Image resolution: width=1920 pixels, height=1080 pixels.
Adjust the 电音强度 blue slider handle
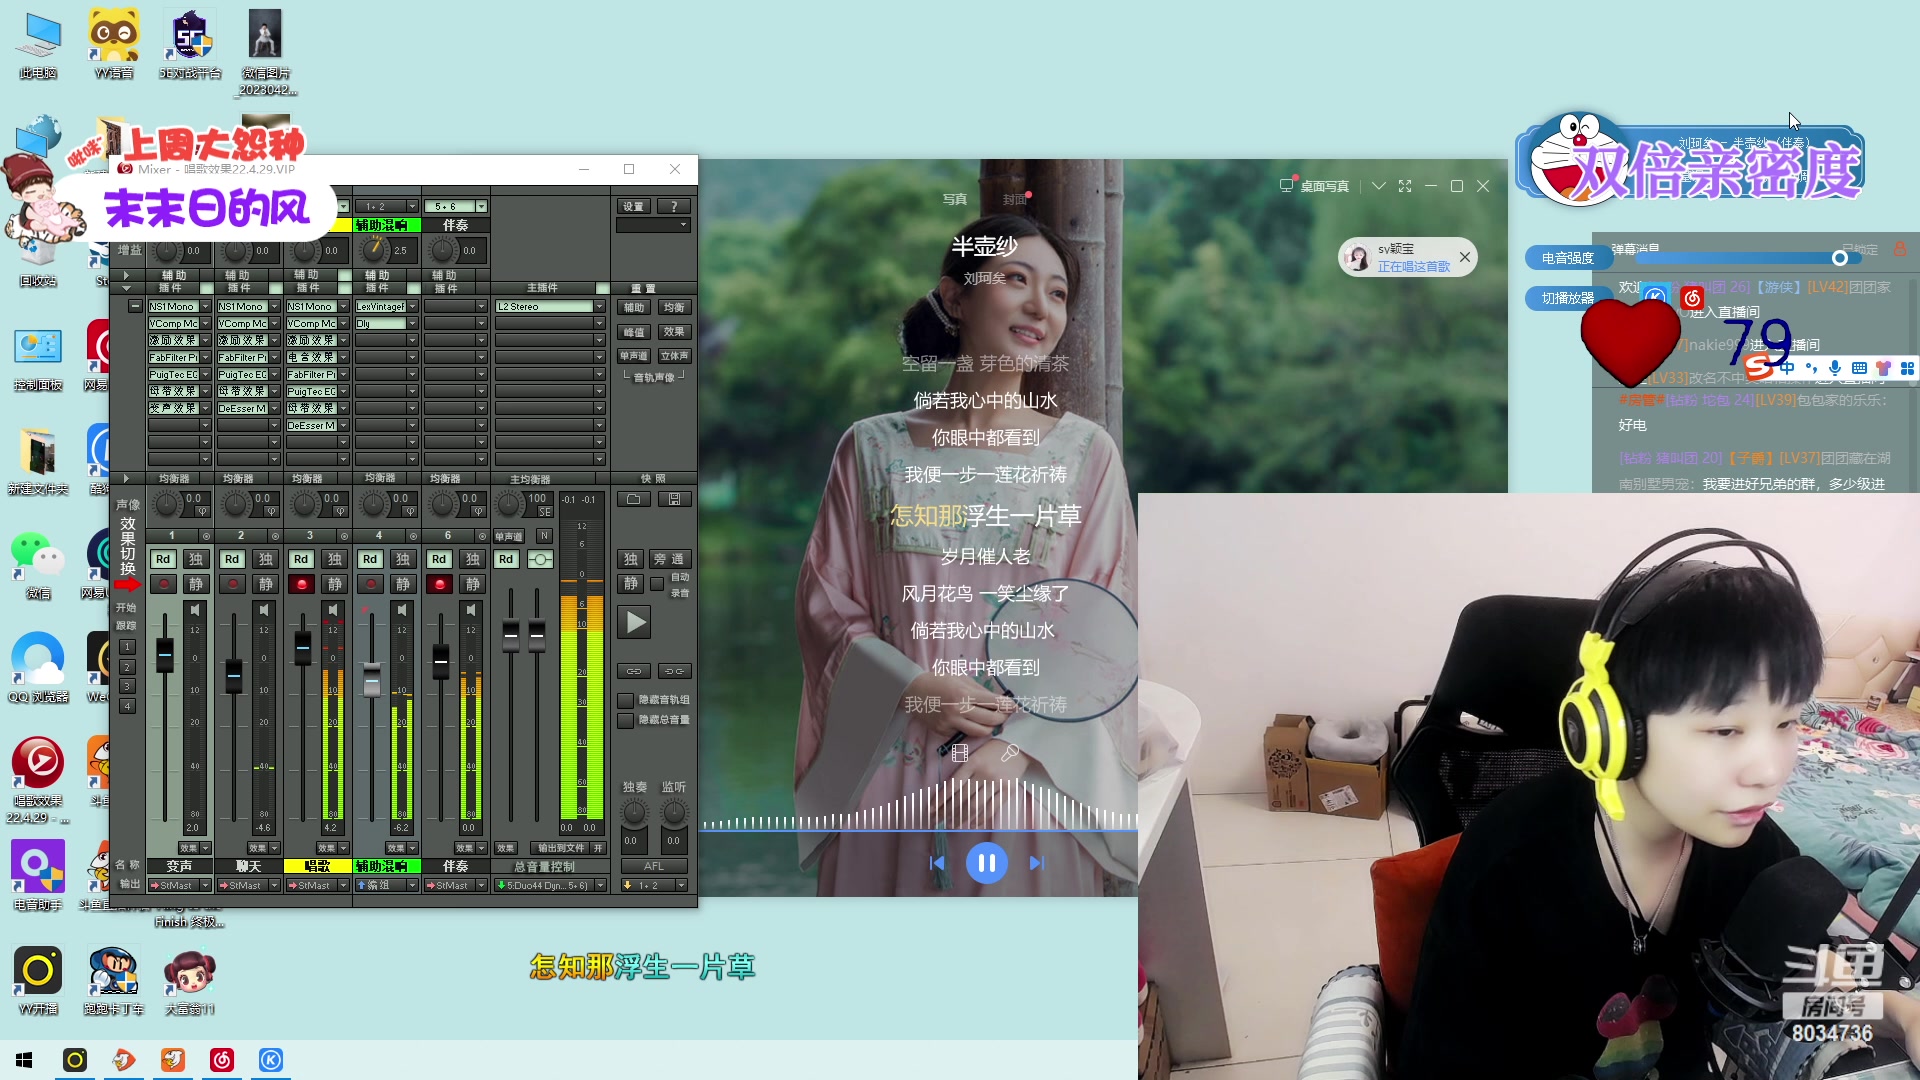click(x=1839, y=258)
